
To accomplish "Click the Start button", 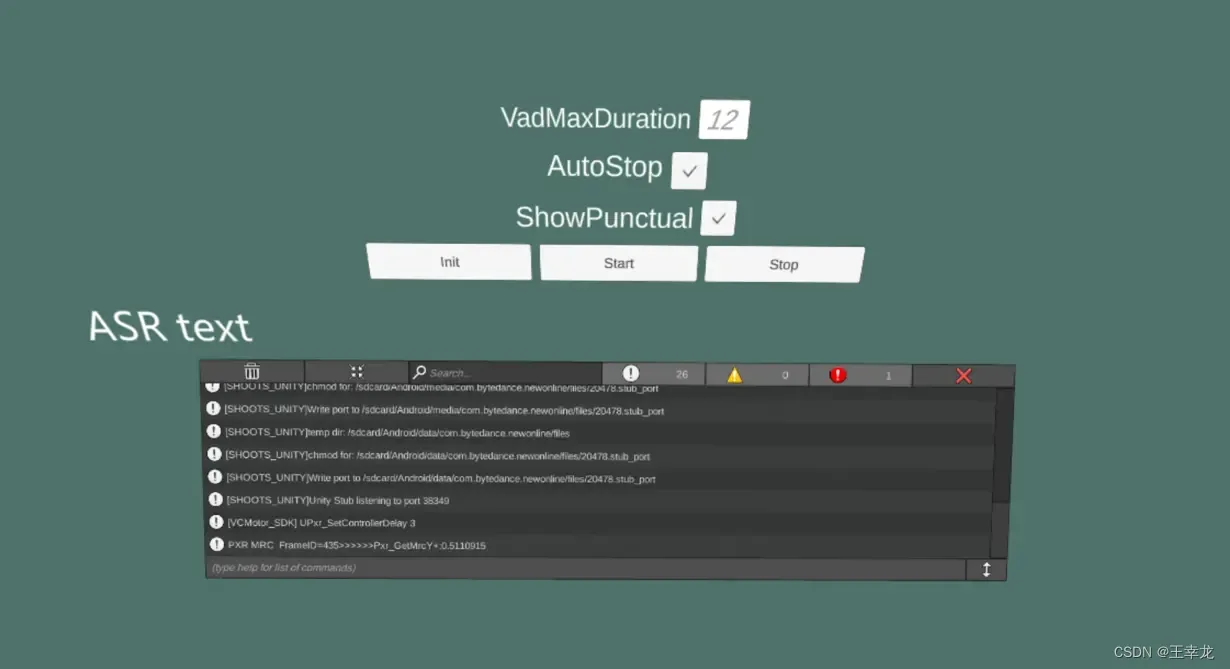I will point(619,263).
